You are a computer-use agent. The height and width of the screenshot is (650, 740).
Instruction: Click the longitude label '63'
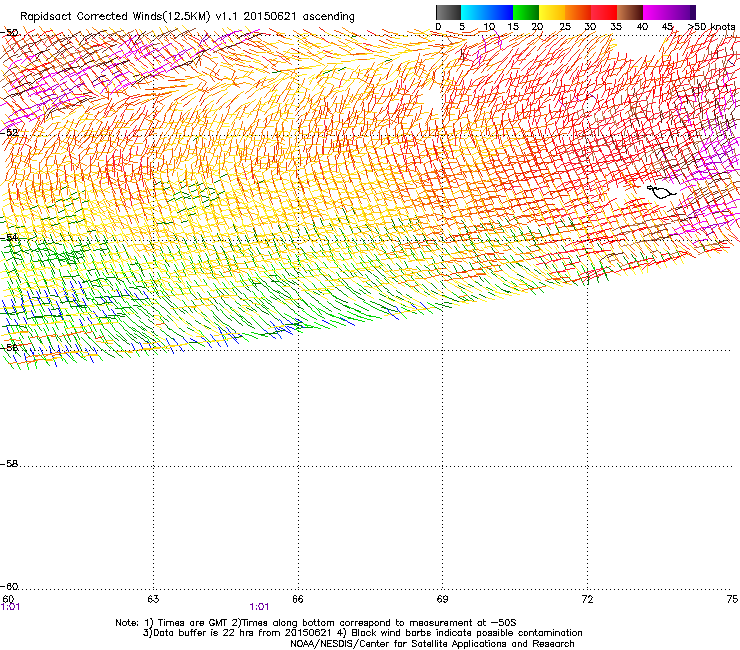[x=153, y=599]
